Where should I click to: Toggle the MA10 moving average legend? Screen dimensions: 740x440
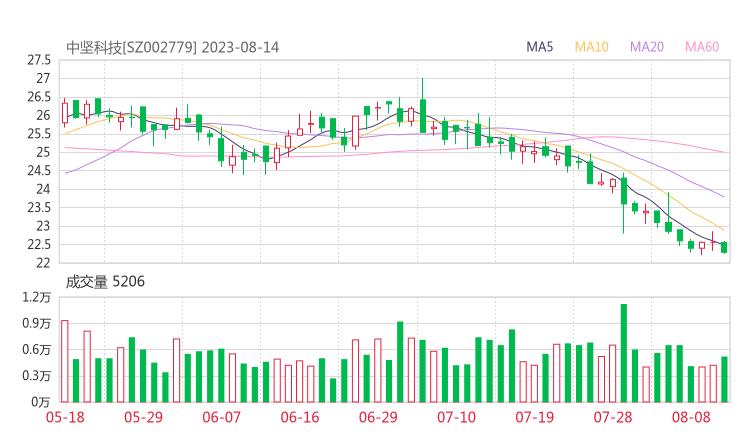tap(592, 47)
